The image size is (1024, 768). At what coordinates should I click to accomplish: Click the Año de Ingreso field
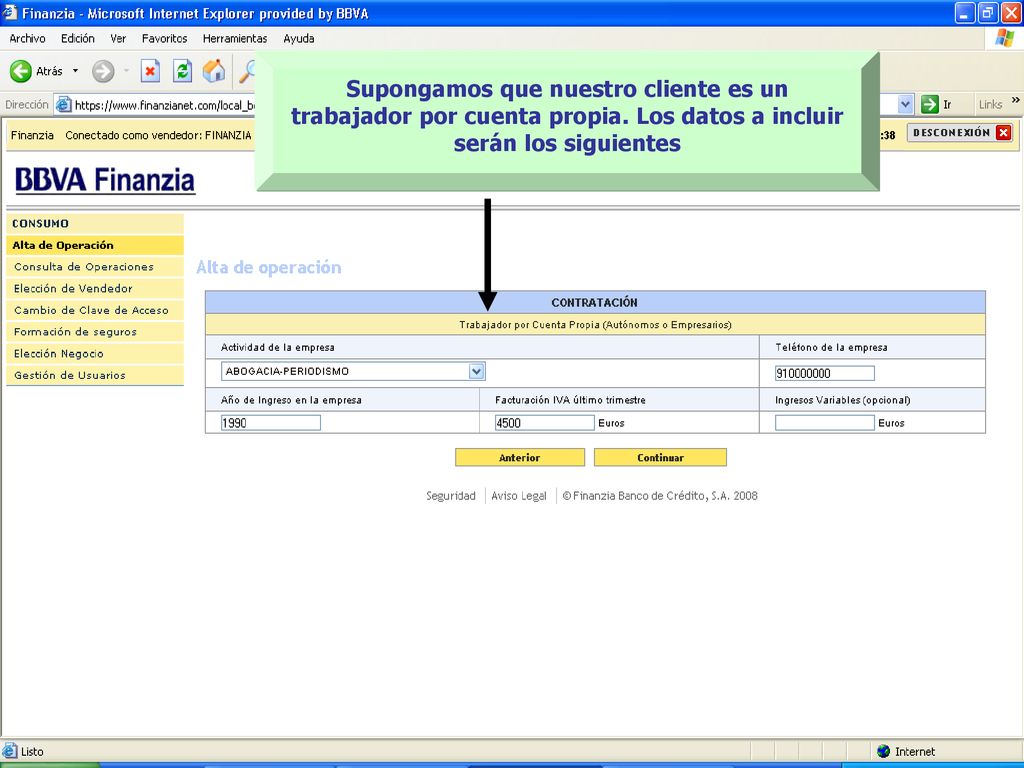(270, 423)
